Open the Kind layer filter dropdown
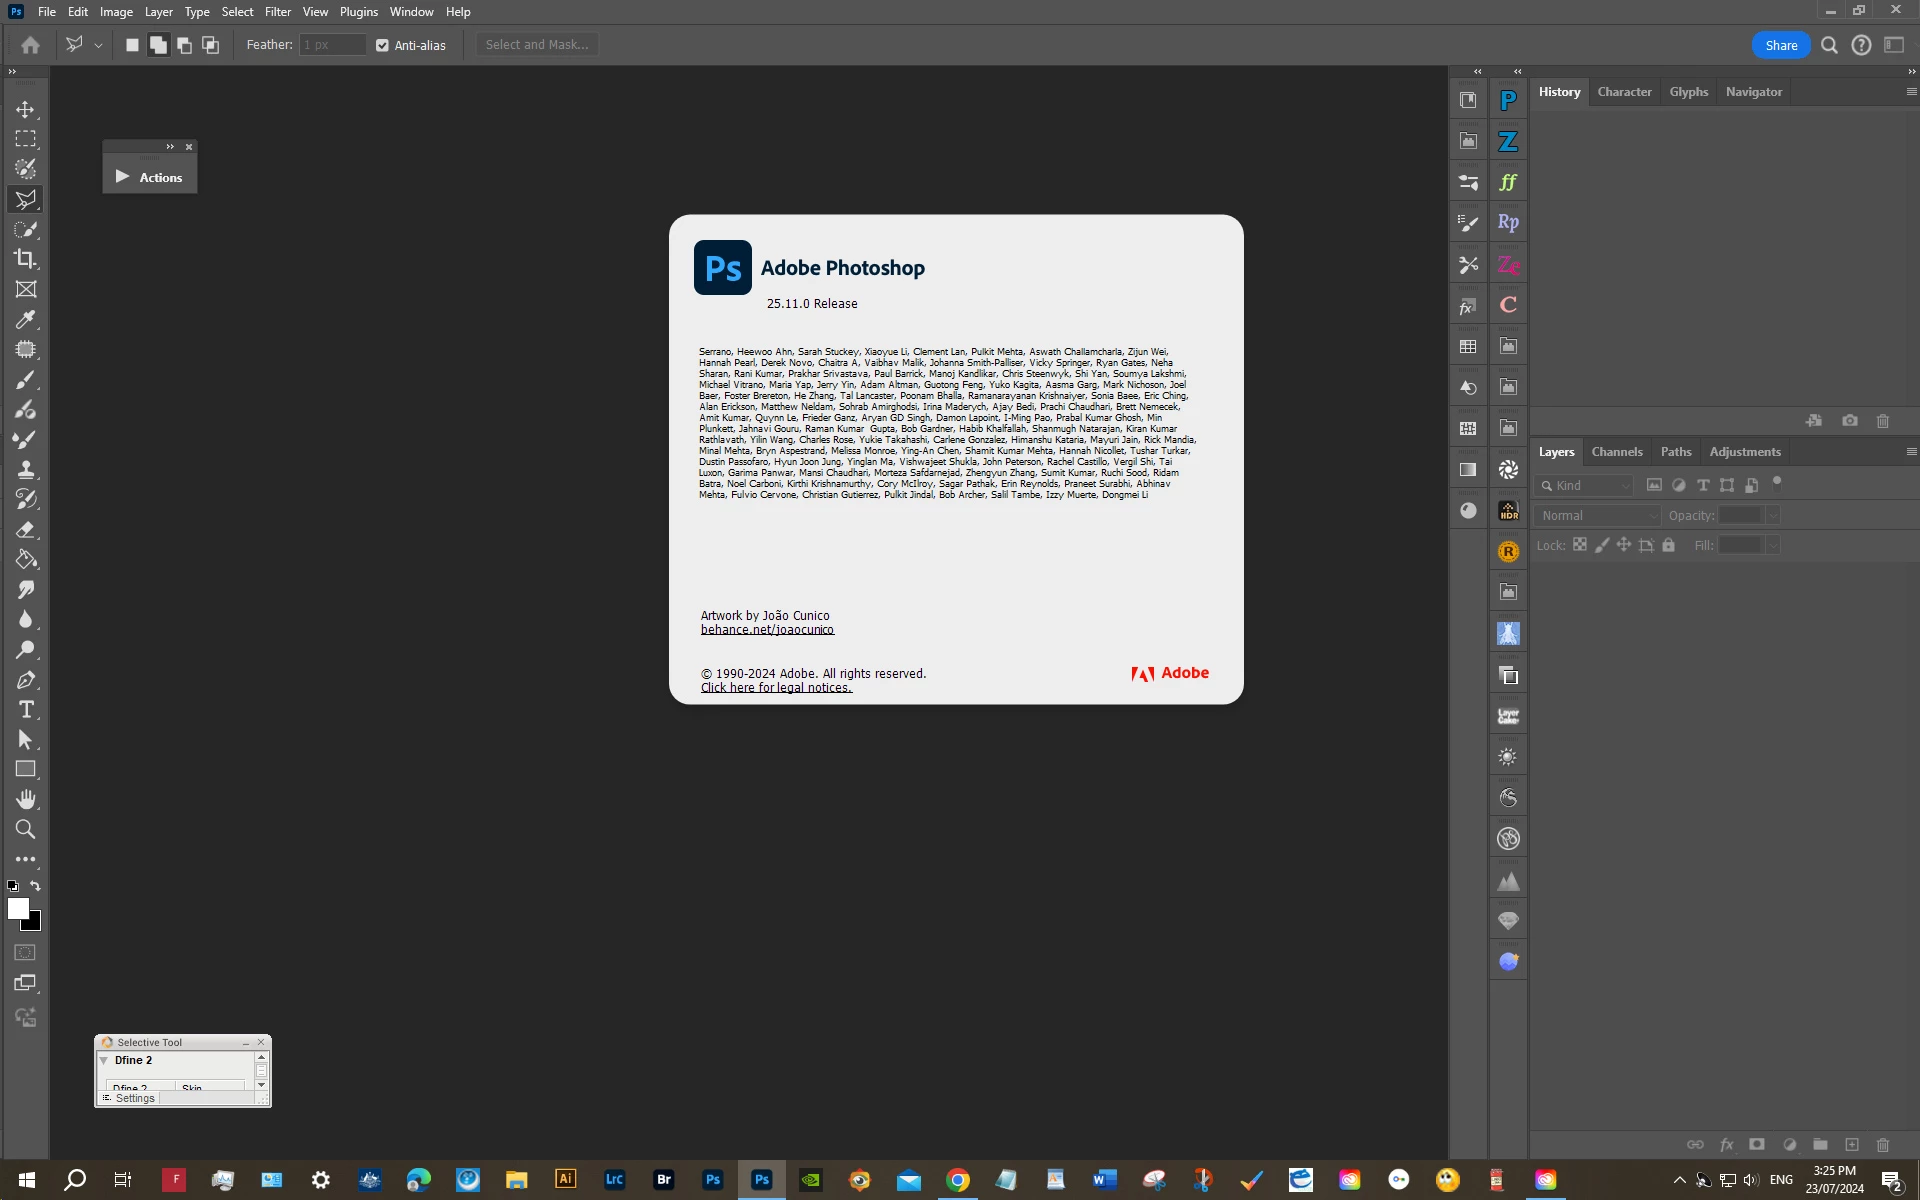Viewport: 1920px width, 1200px height. [x=1586, y=485]
